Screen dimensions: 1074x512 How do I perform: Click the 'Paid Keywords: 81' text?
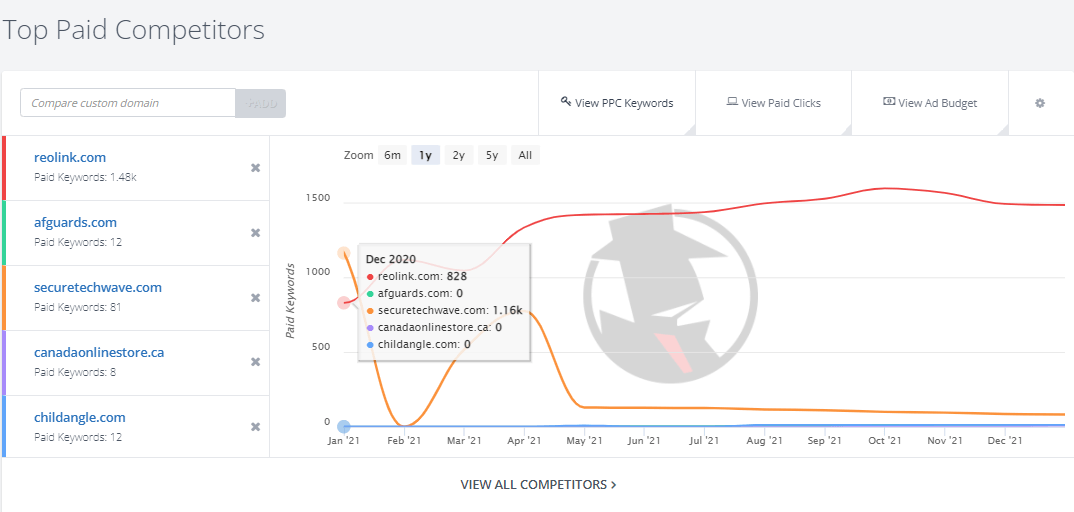tap(77, 307)
